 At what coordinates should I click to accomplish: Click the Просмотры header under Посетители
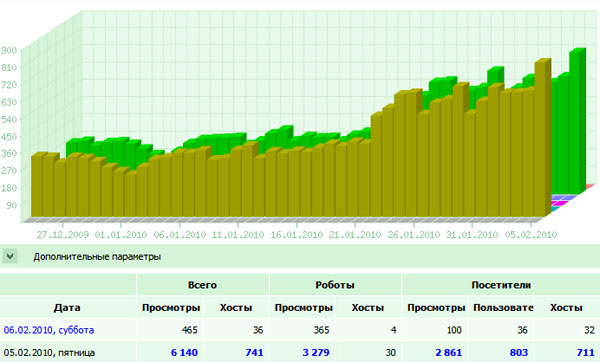(x=436, y=308)
